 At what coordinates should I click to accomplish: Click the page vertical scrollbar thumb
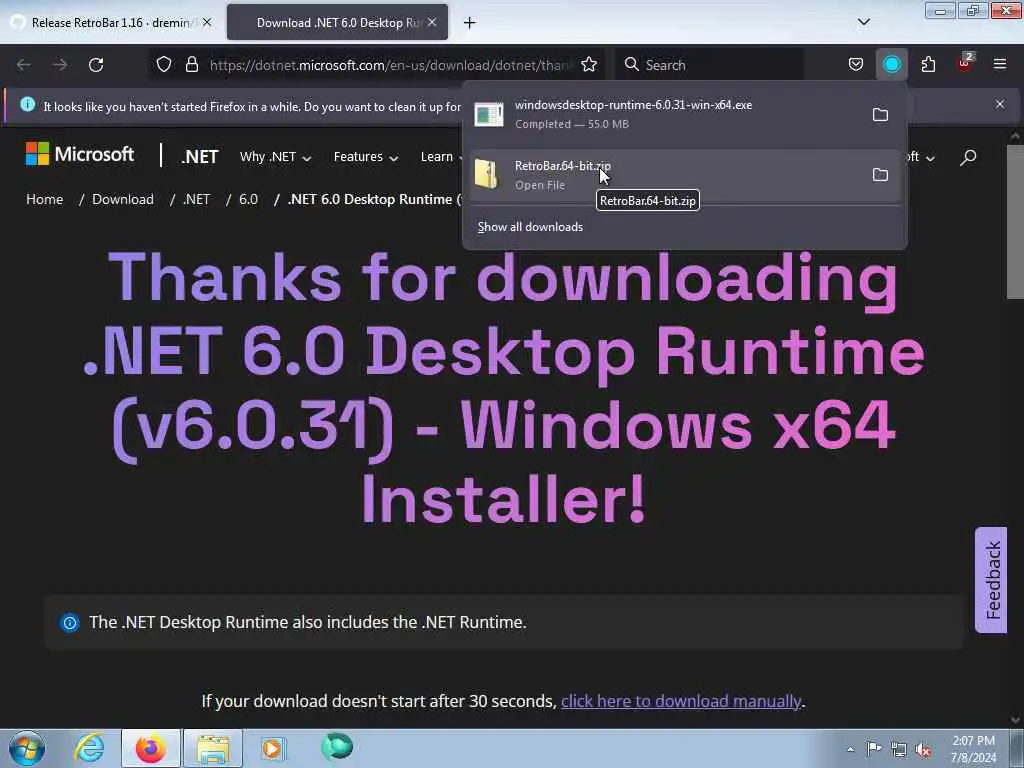click(x=1015, y=222)
